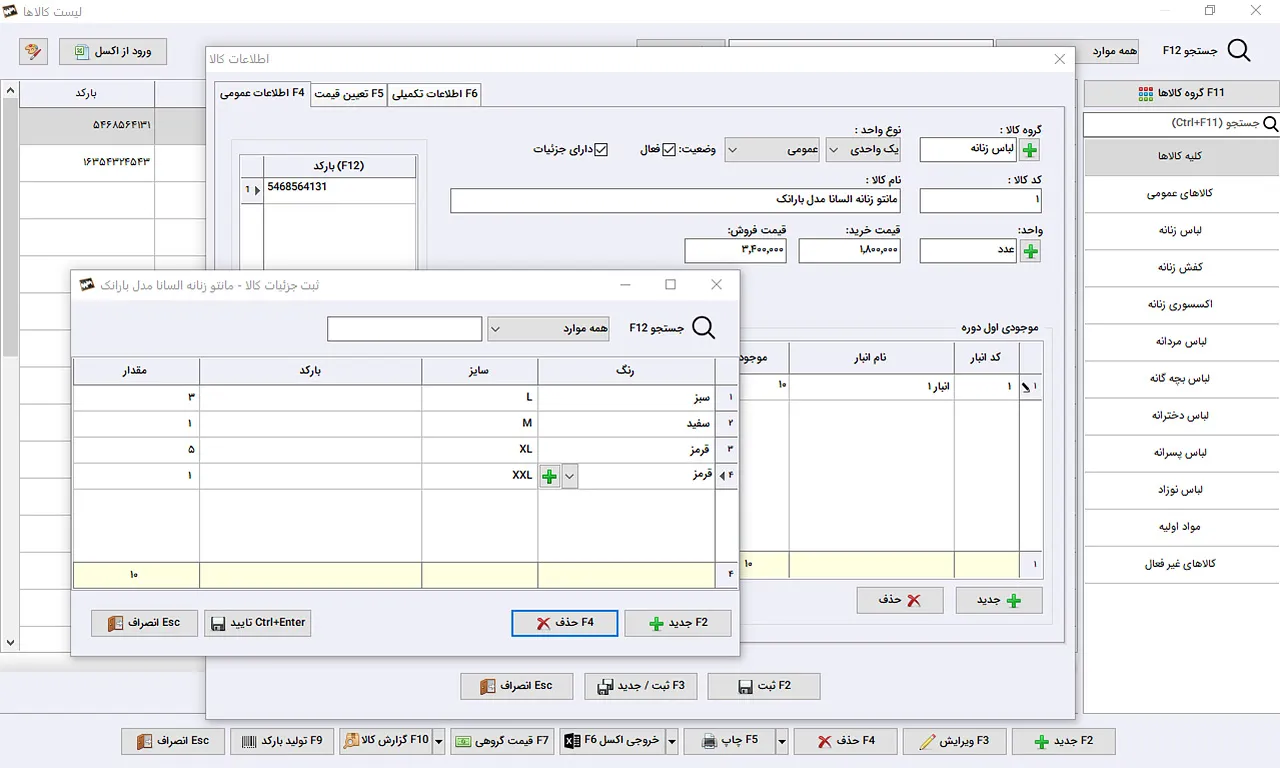Click the green plus in the XXL row
The width and height of the screenshot is (1280, 768).
point(549,477)
